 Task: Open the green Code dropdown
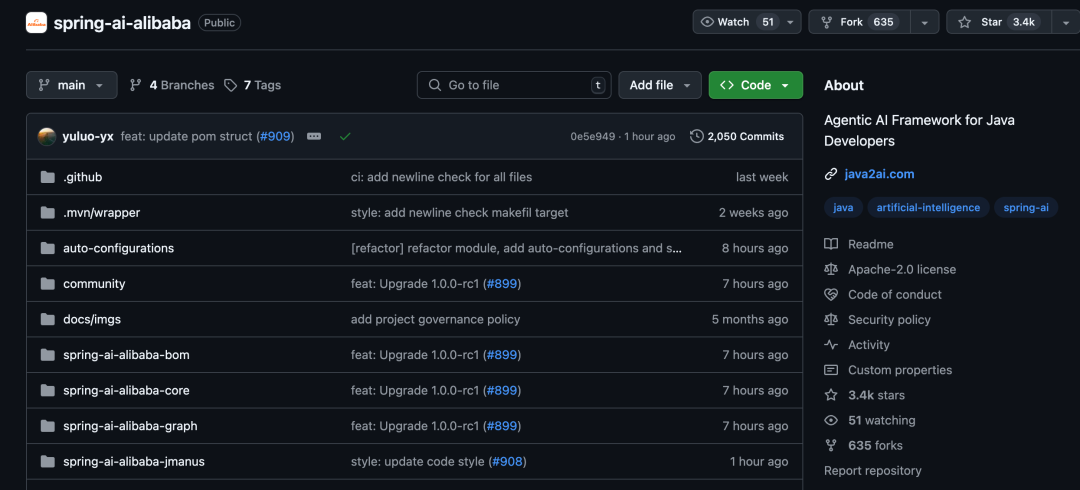(756, 85)
